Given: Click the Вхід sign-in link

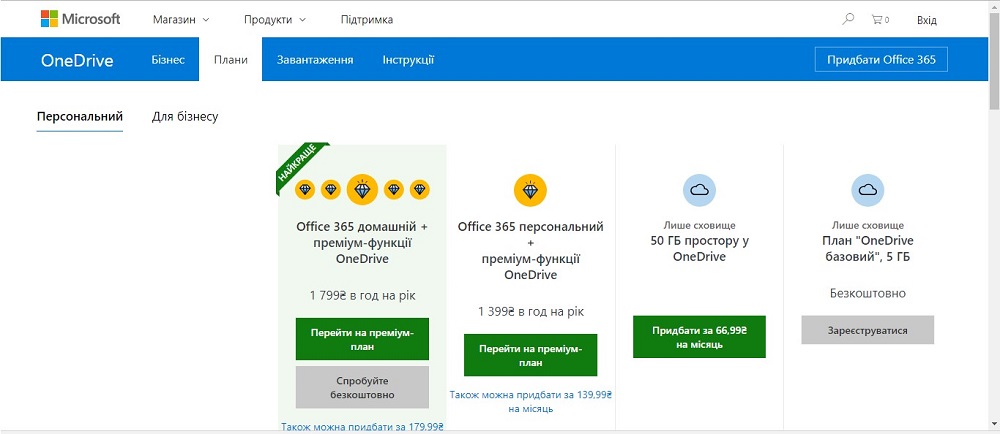Looking at the screenshot, I should point(927,20).
